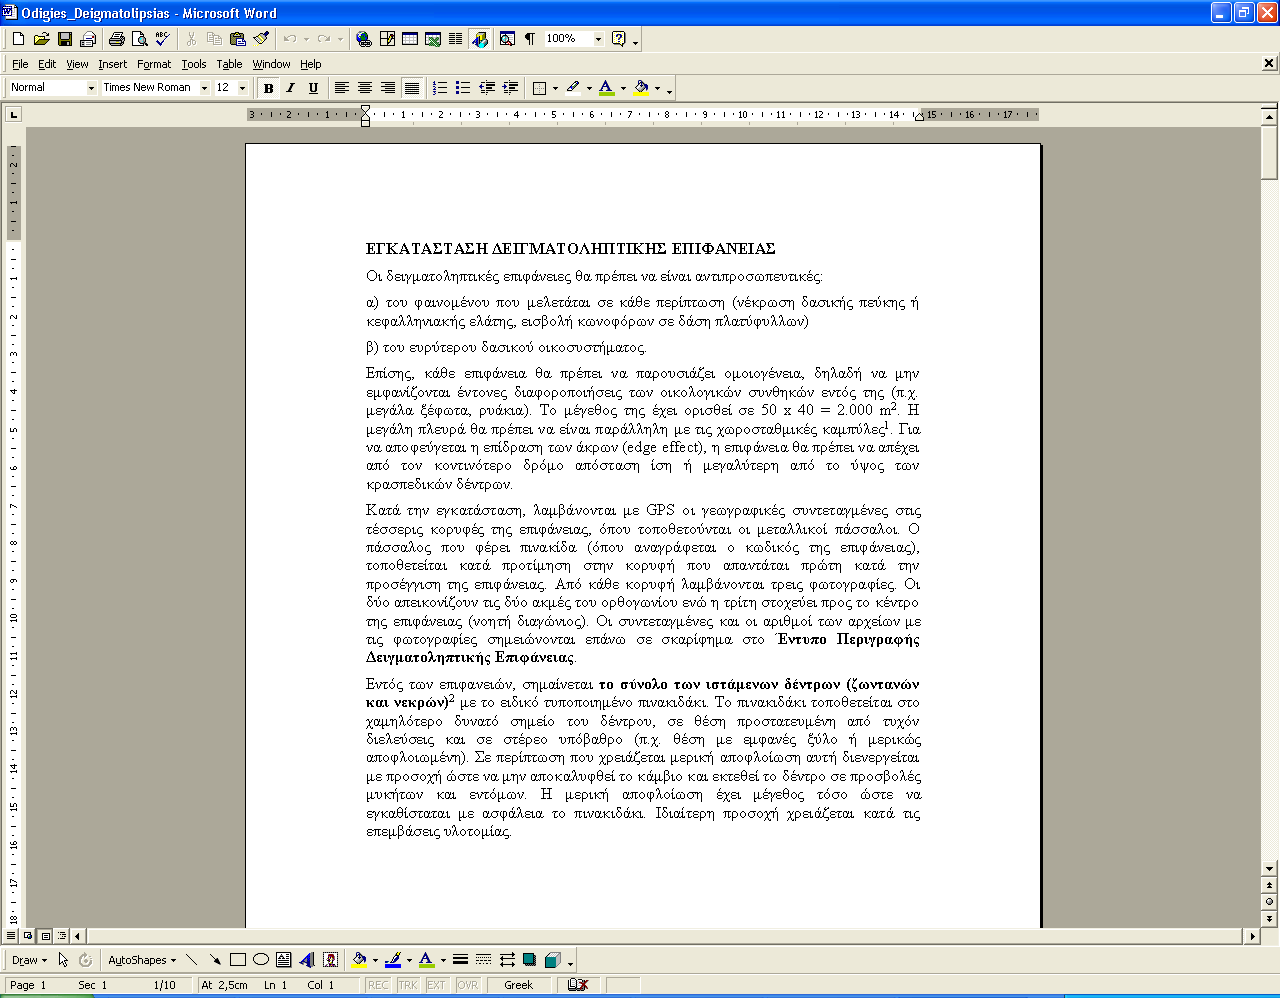Open the File menu
This screenshot has height=998, width=1280.
(20, 64)
